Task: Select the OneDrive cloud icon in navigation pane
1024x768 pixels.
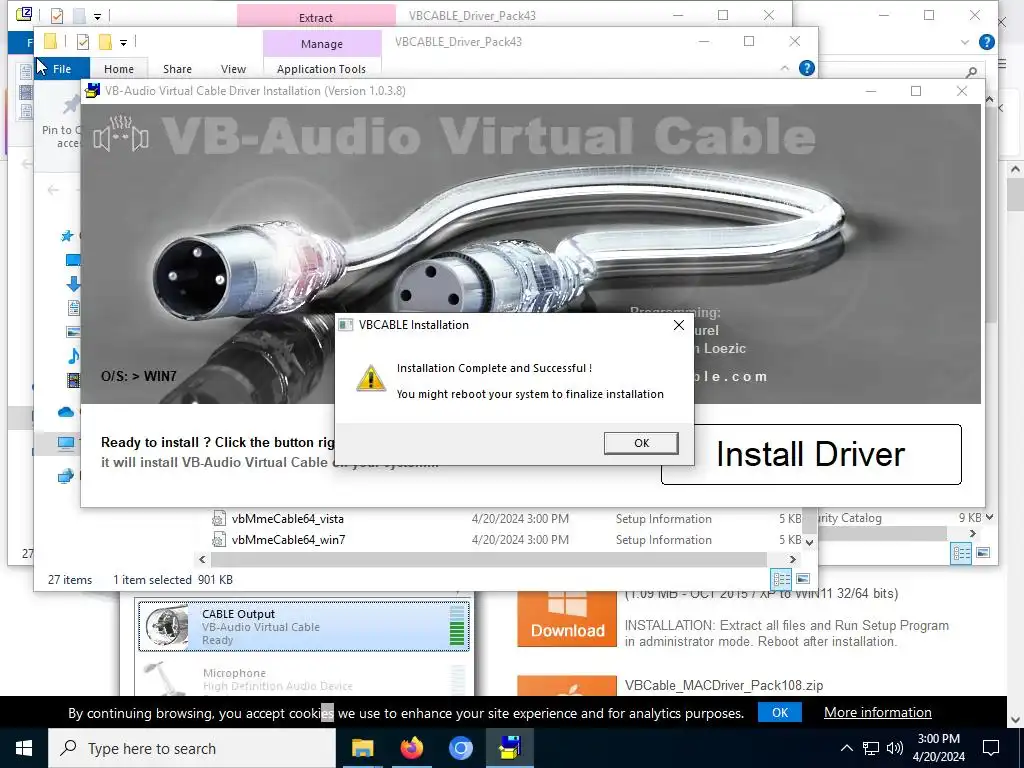Action: click(66, 412)
